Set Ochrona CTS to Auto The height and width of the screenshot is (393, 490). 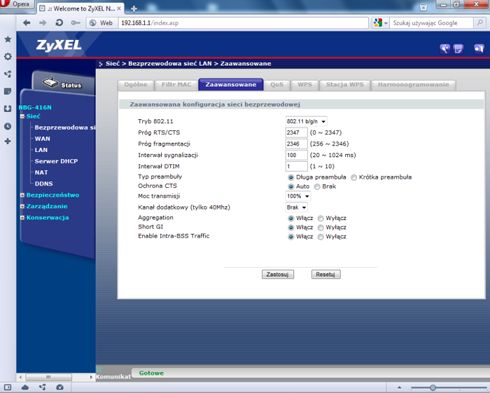[x=291, y=186]
